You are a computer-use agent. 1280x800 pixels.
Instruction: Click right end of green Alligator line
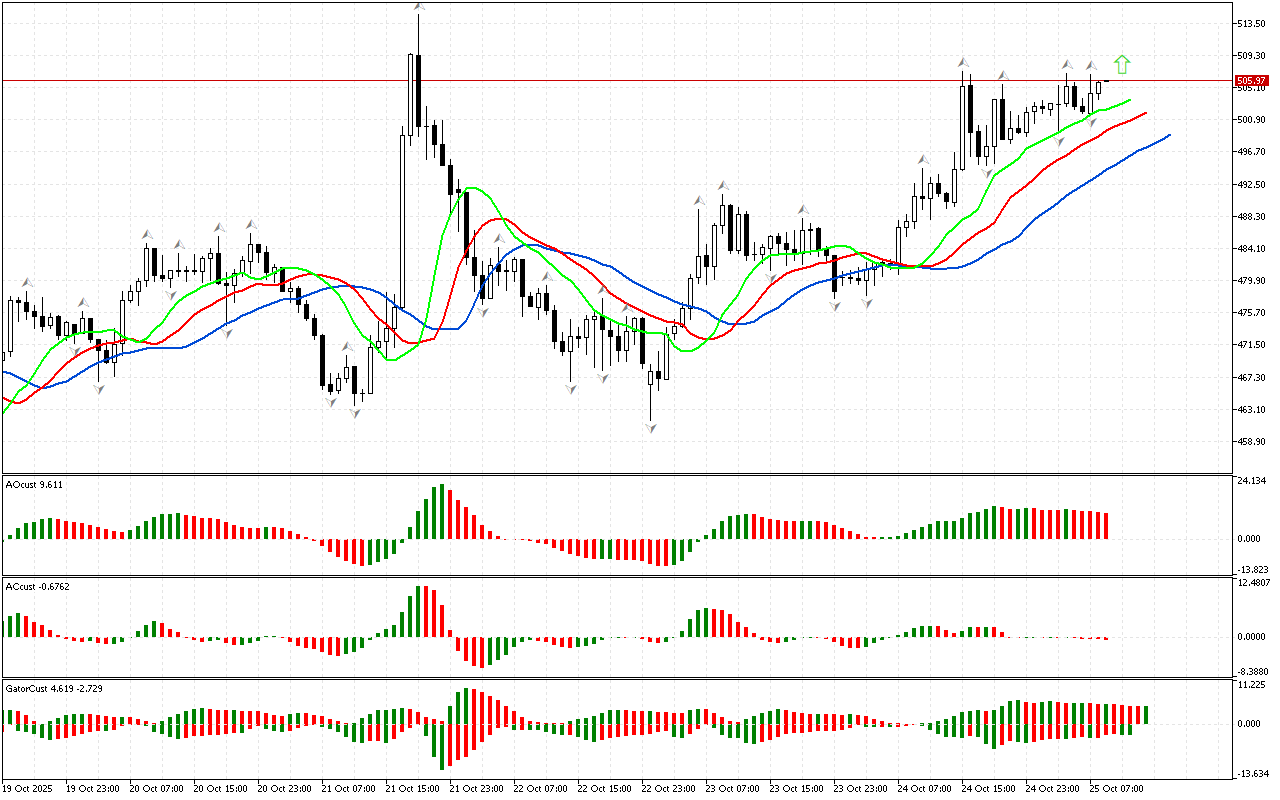click(x=1130, y=100)
